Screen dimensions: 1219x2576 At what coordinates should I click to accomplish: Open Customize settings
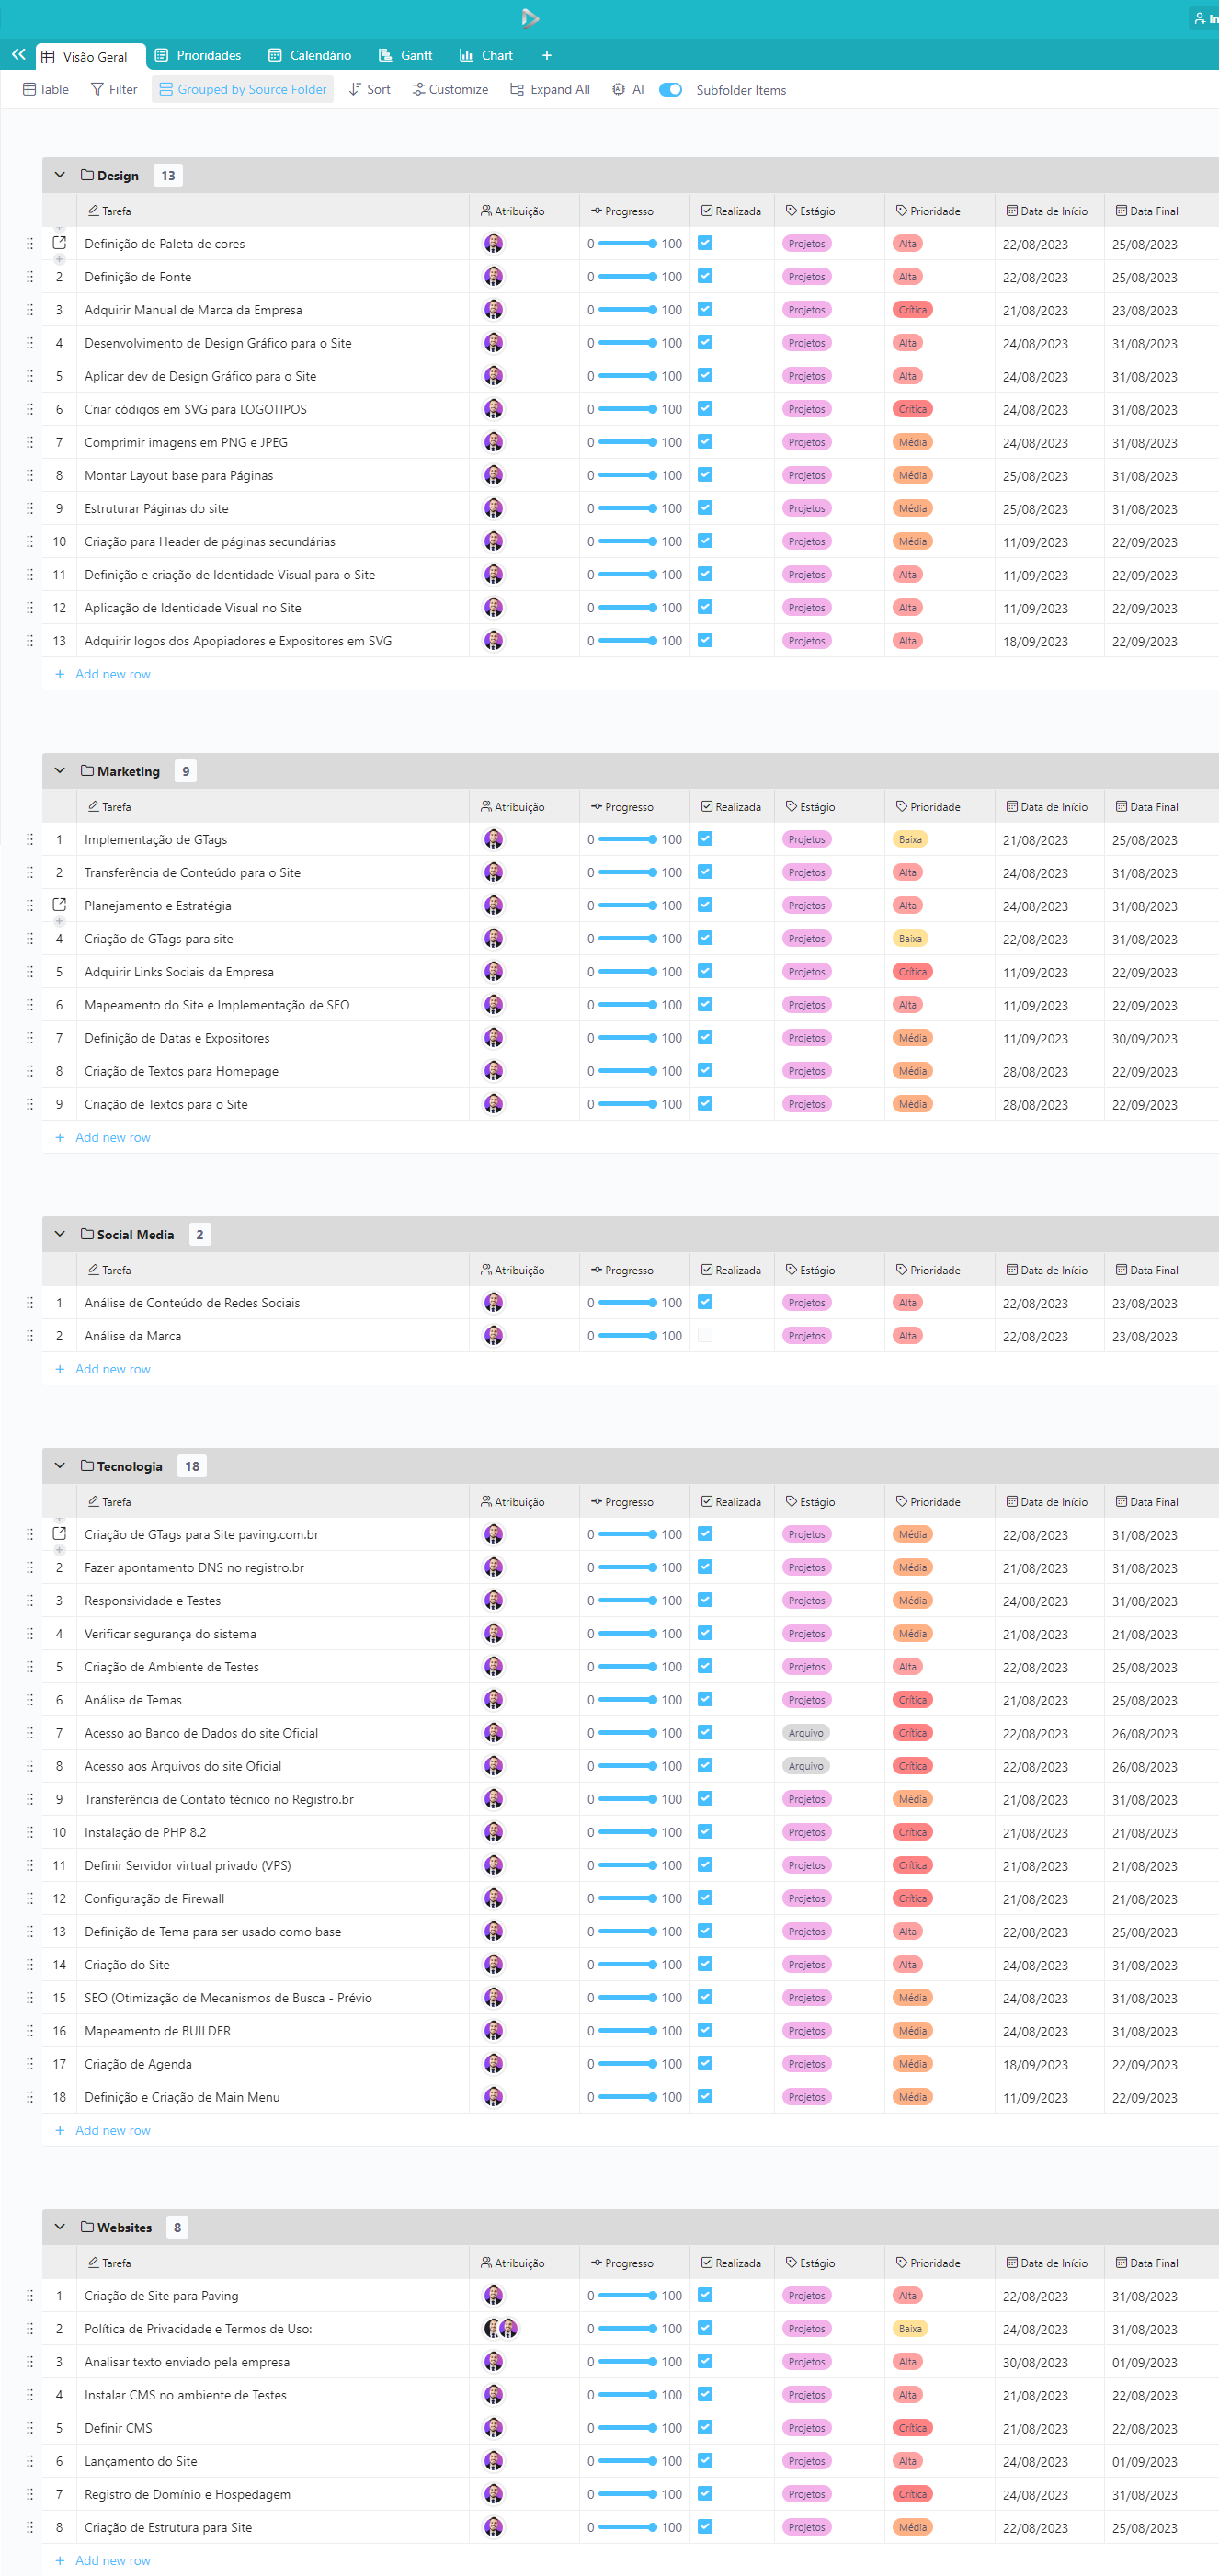pos(450,90)
